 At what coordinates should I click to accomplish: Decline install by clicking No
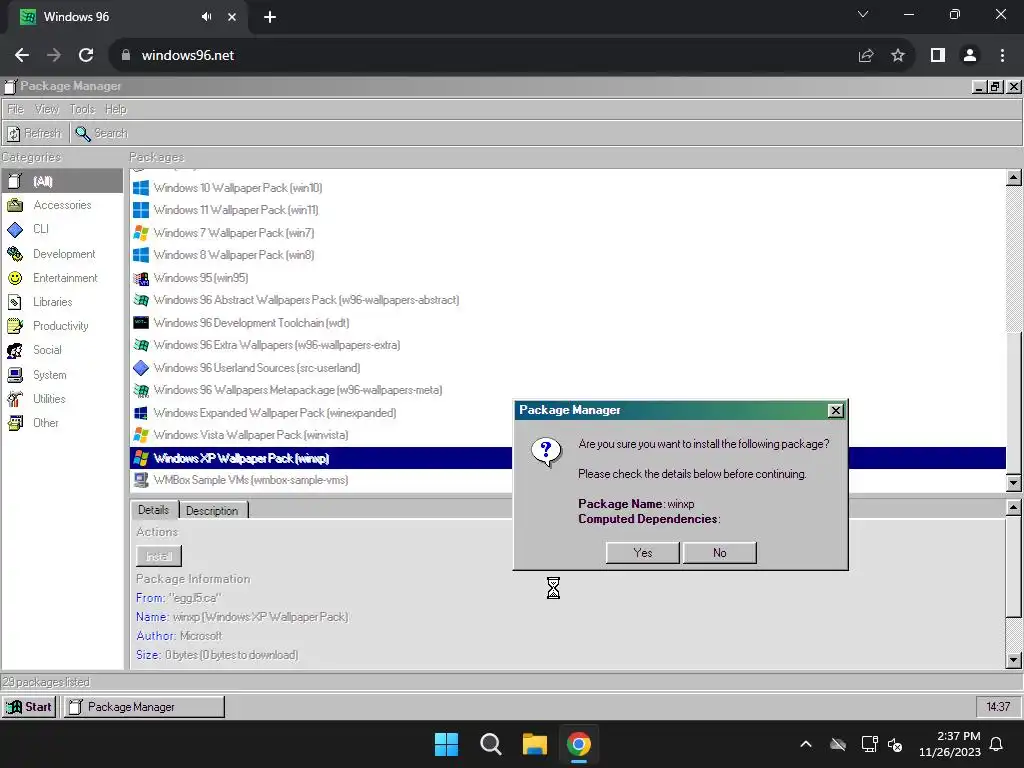(720, 552)
